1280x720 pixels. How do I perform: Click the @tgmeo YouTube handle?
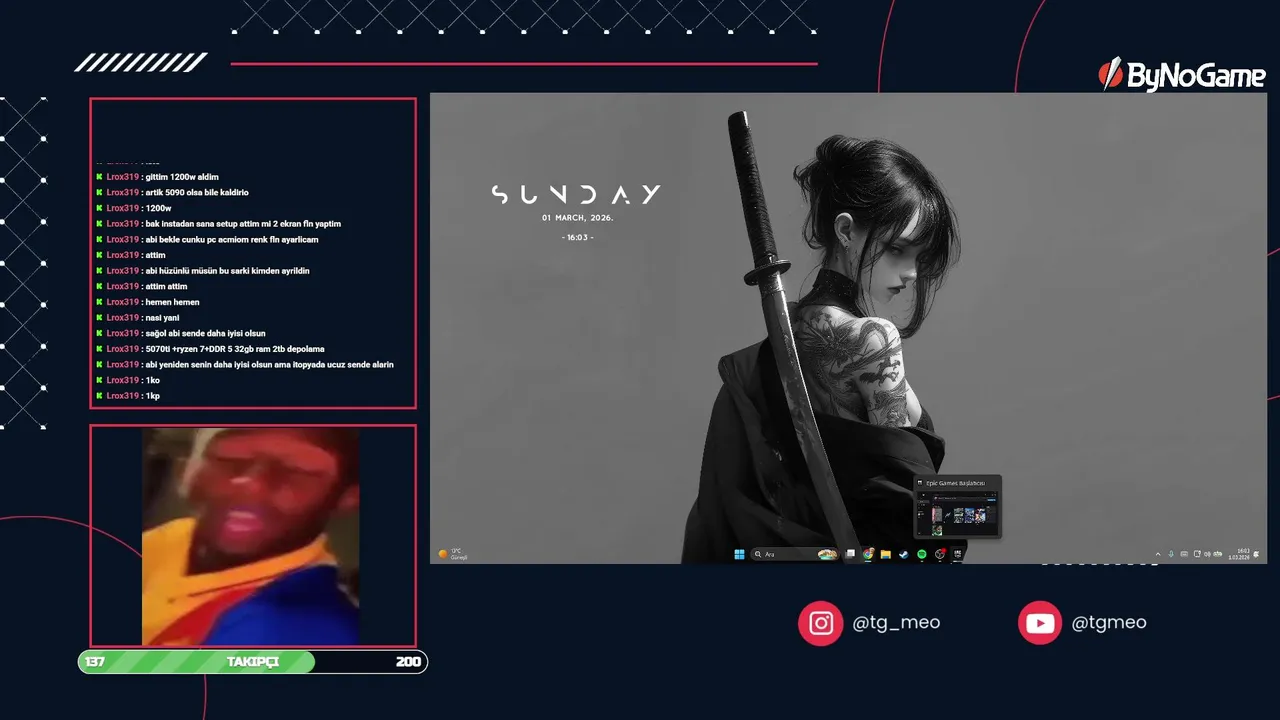click(1109, 622)
